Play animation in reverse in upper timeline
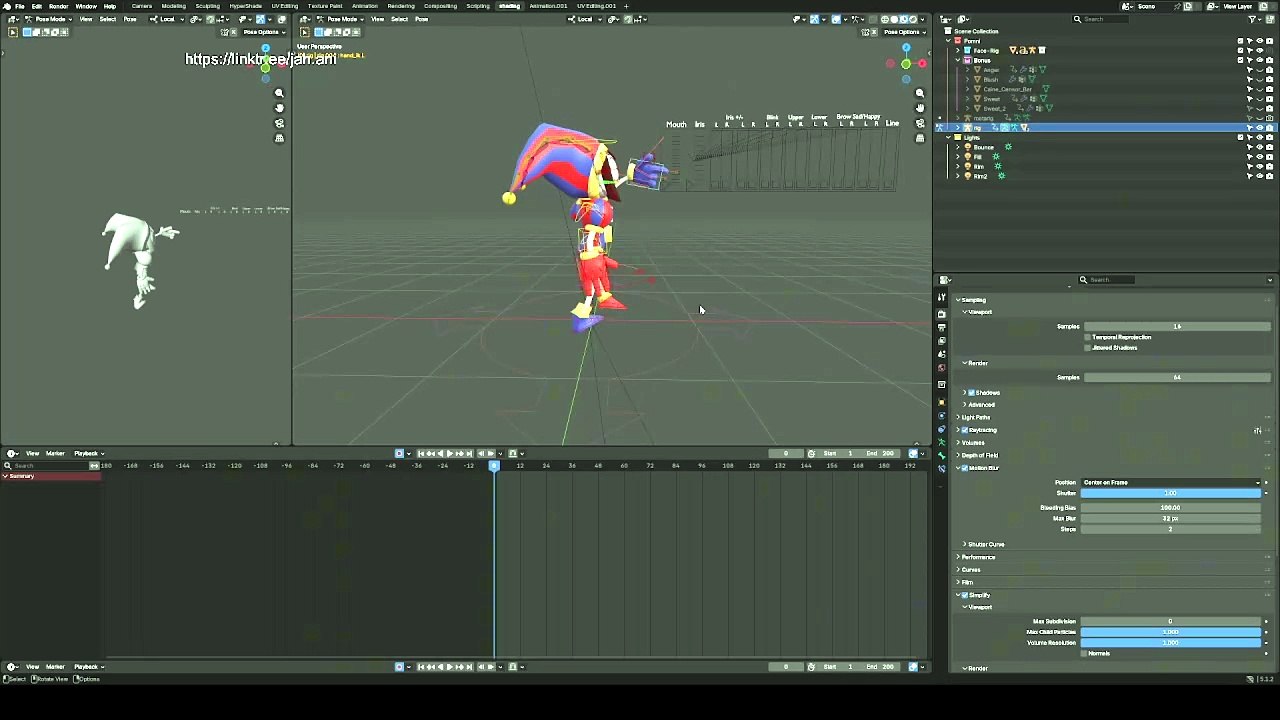Viewport: 1280px width, 720px height. coord(440,454)
